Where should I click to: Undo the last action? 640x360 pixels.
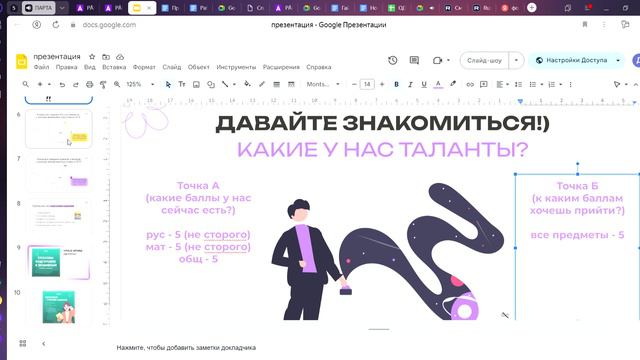point(62,84)
